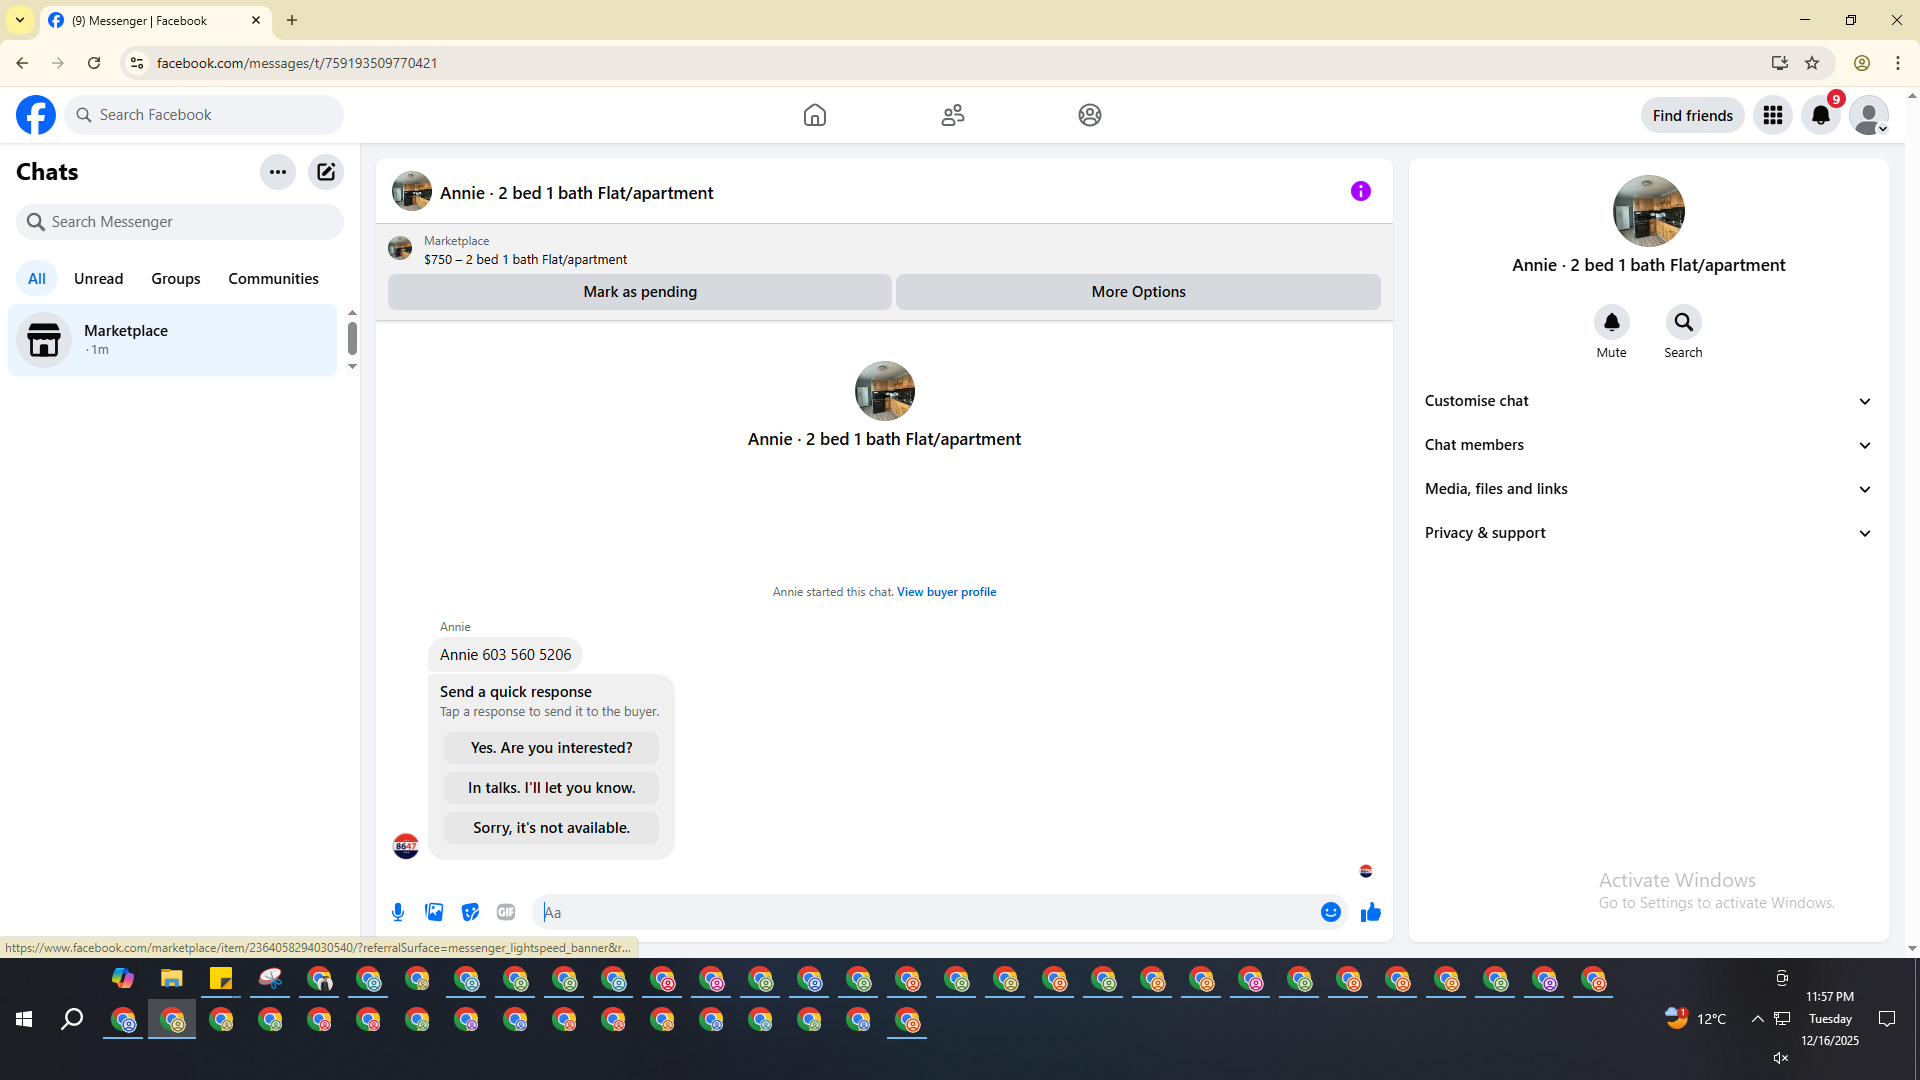Viewport: 1920px width, 1080px height.
Task: Open the Friends icon in top navigation
Action: coord(953,115)
